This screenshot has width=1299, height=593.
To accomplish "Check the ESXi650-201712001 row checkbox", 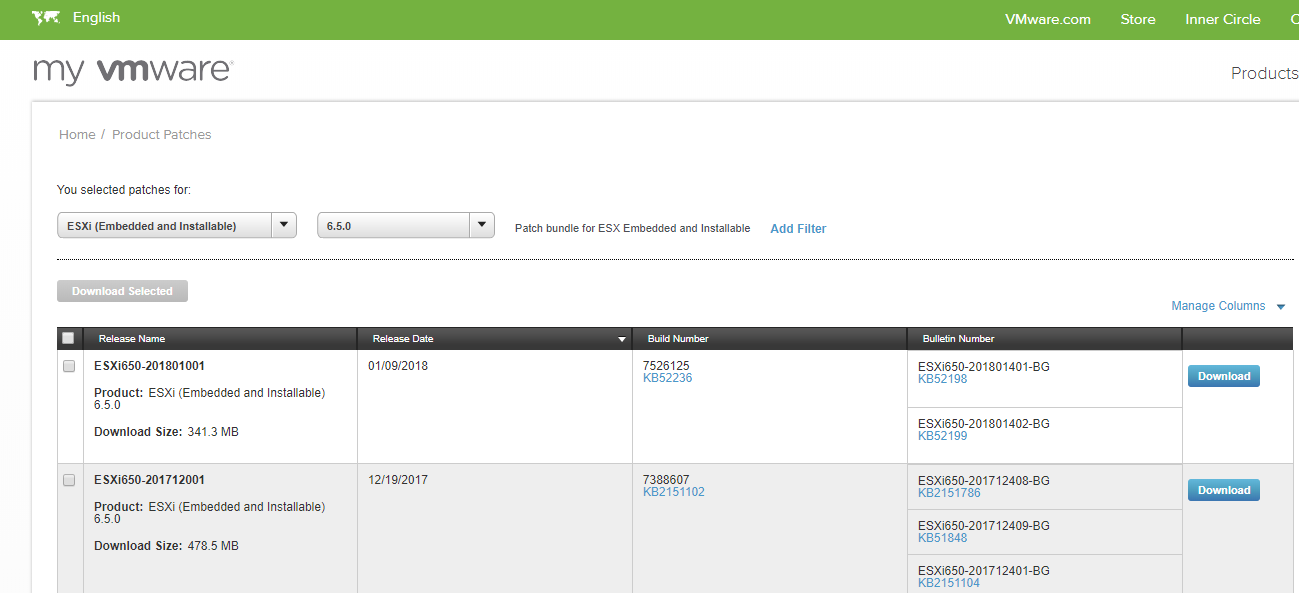I will point(69,480).
